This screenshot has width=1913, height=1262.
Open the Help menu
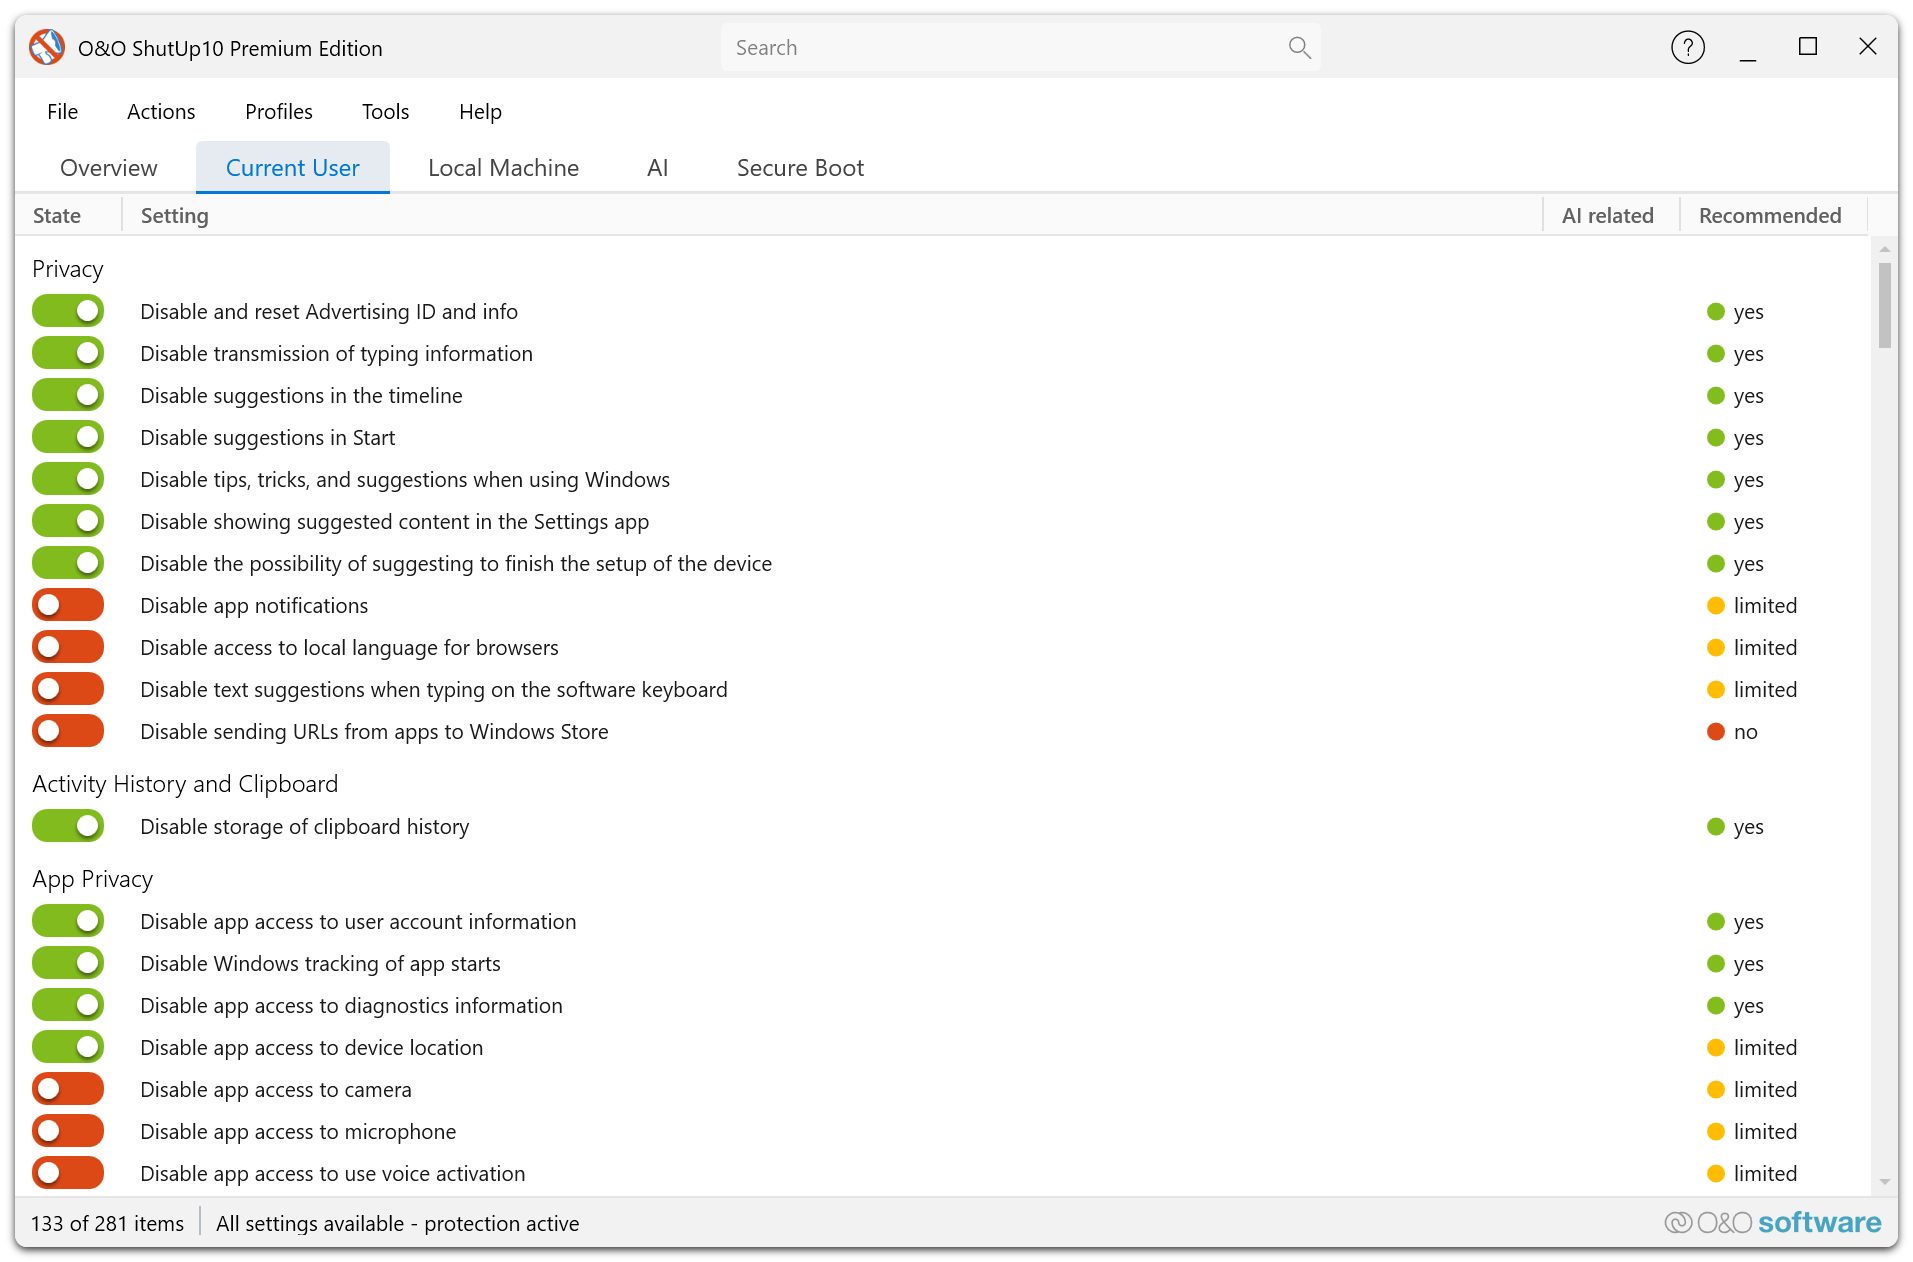tap(480, 111)
